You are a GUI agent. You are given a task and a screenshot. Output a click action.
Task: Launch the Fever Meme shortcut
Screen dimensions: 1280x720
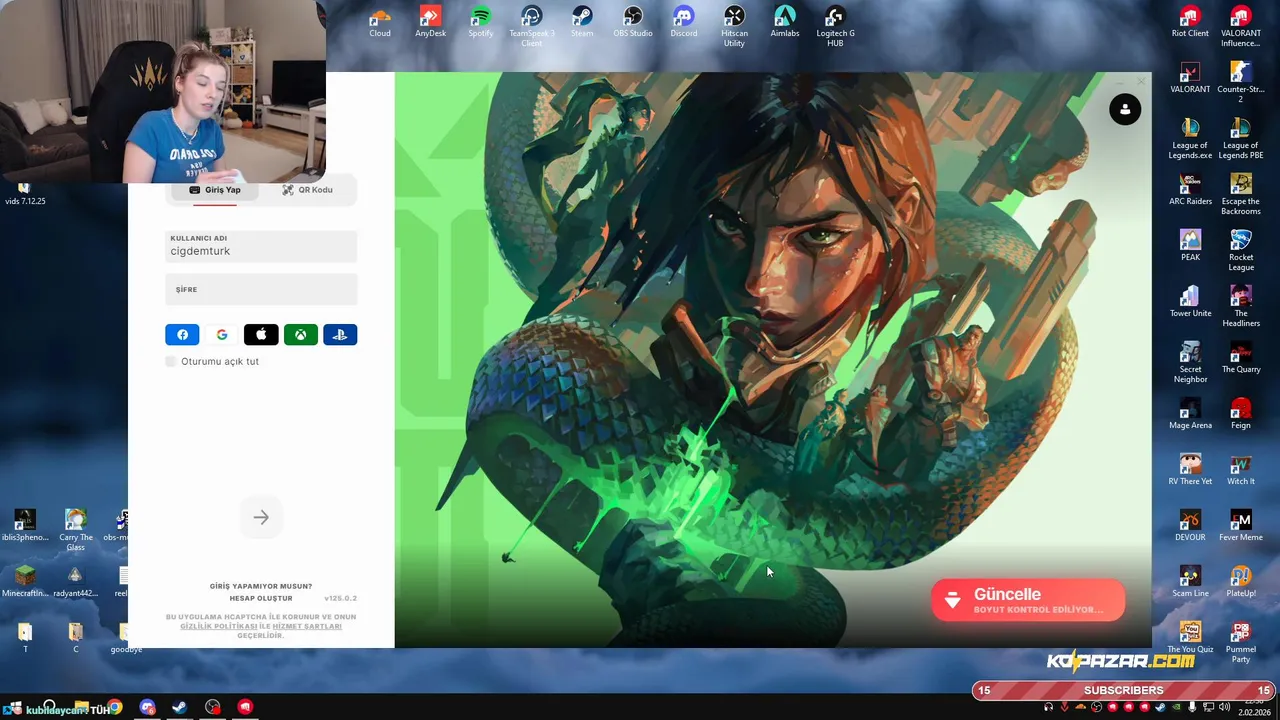pos(1241,526)
